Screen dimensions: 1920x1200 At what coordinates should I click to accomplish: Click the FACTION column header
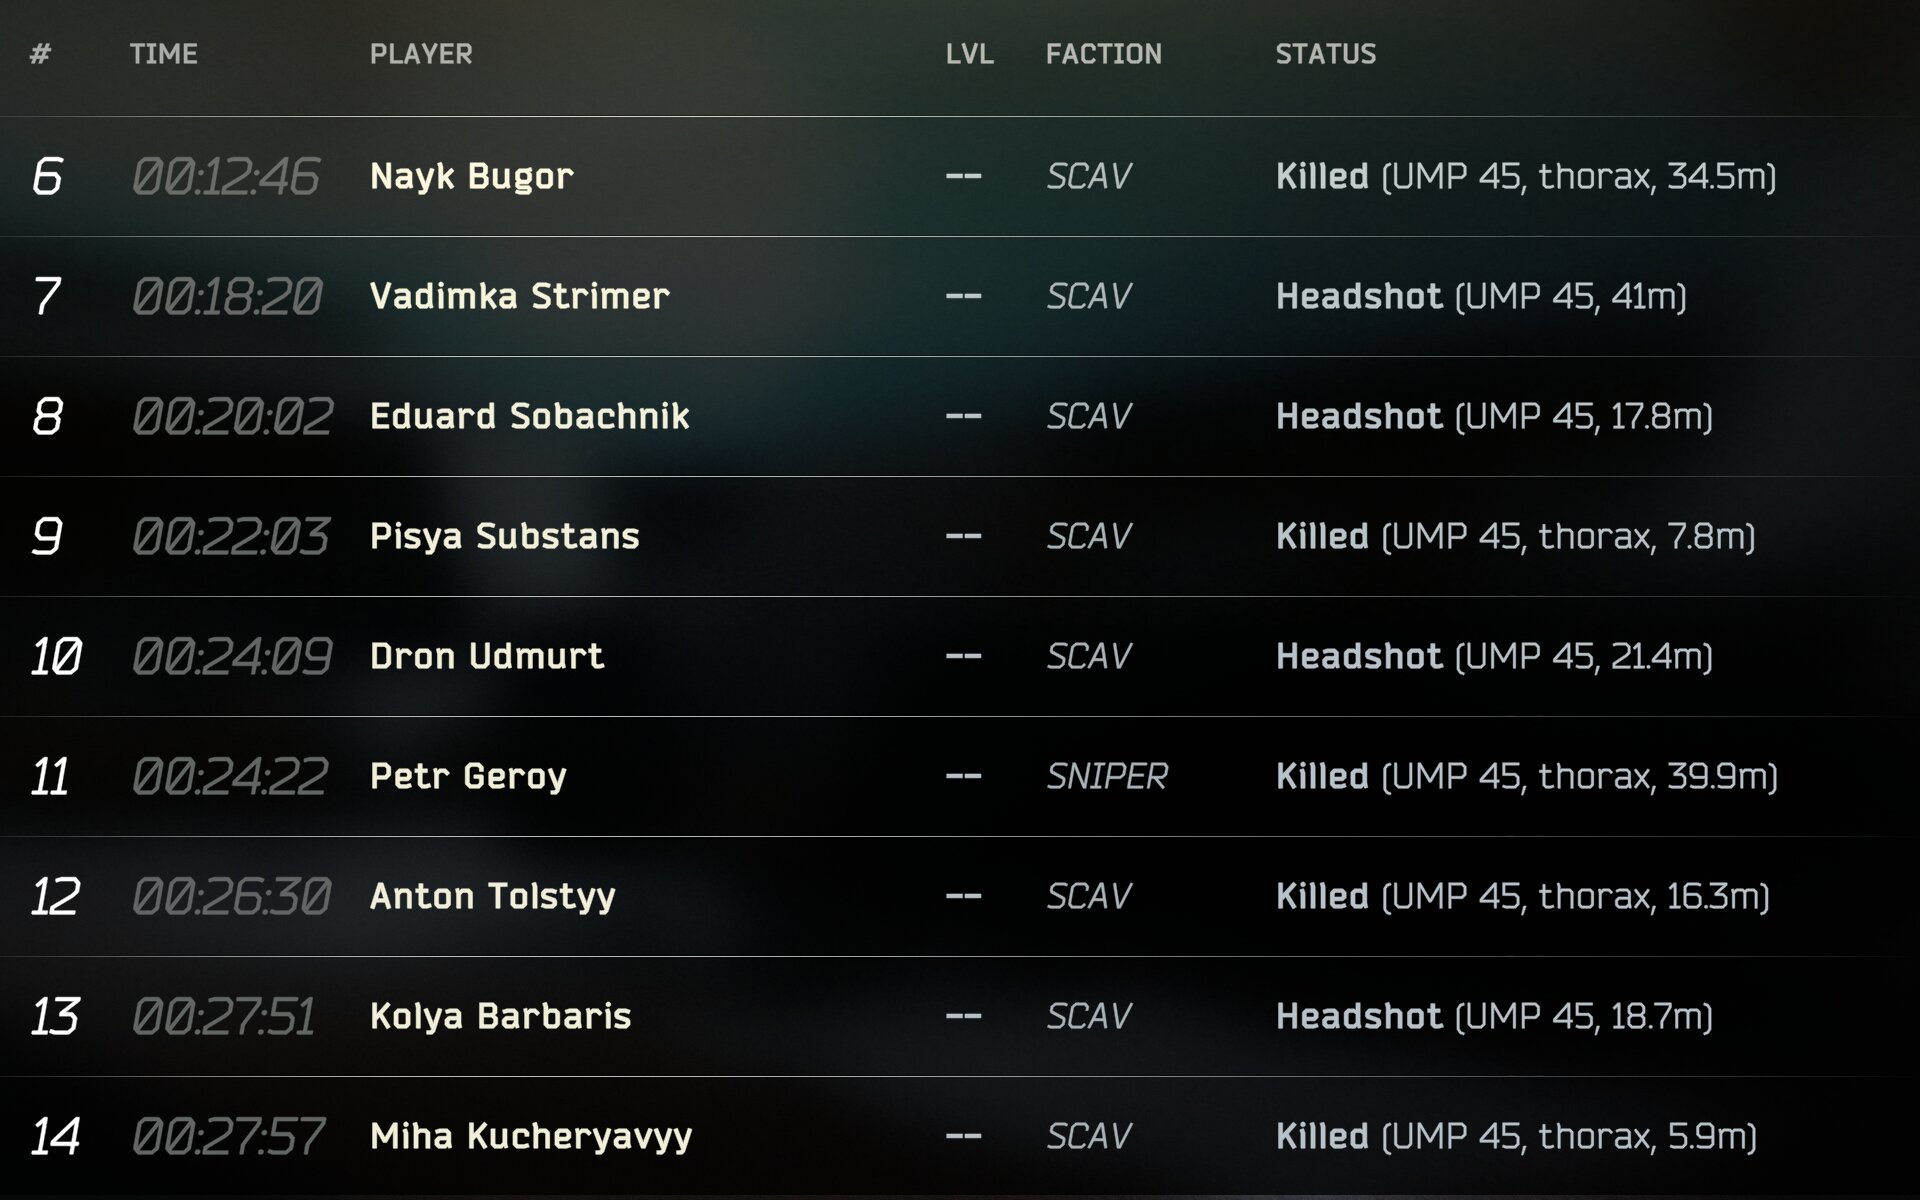point(1103,55)
